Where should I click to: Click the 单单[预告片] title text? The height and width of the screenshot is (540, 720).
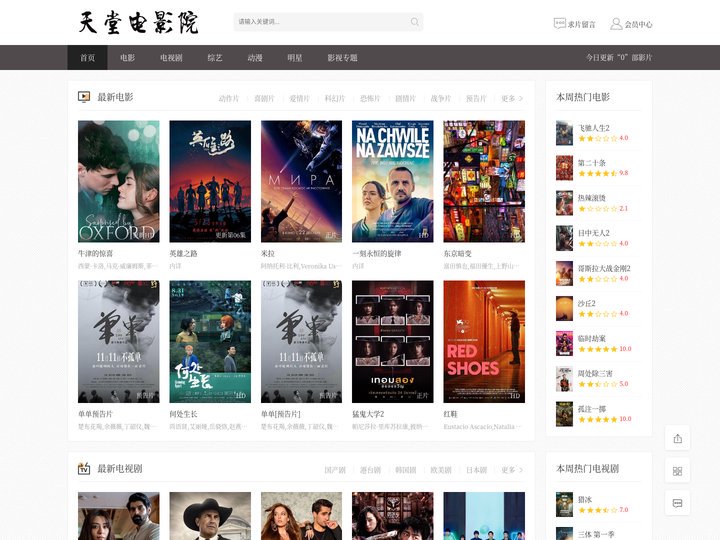(x=281, y=414)
